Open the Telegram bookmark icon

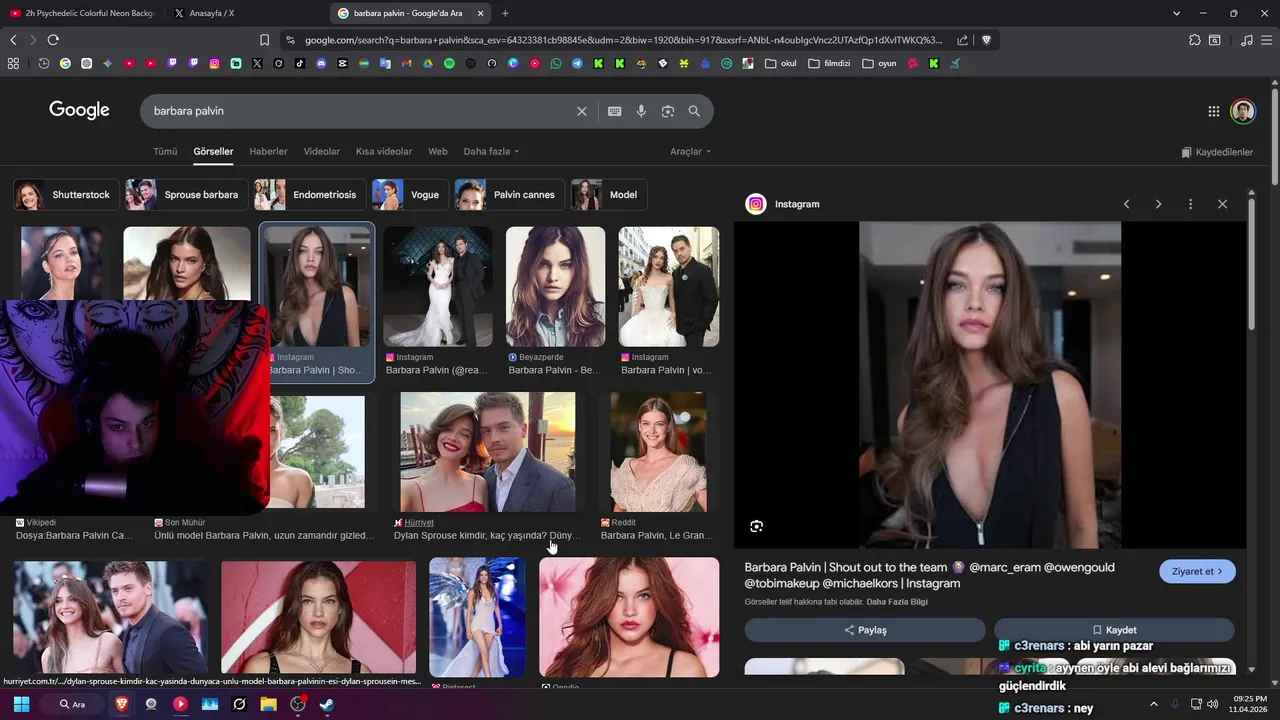(577, 63)
